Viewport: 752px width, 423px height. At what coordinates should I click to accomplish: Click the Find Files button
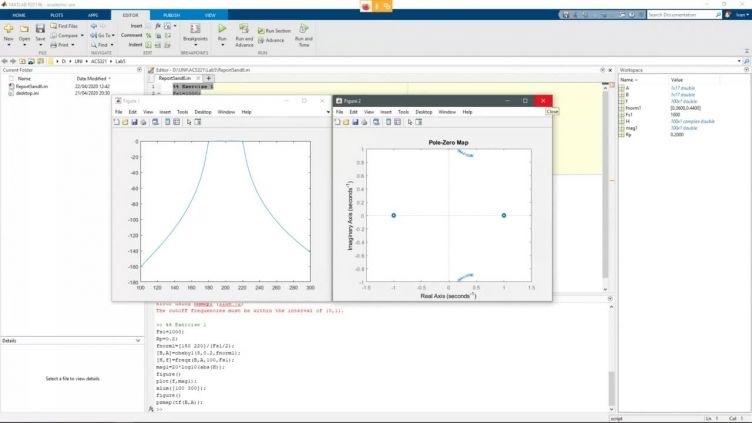pos(64,26)
